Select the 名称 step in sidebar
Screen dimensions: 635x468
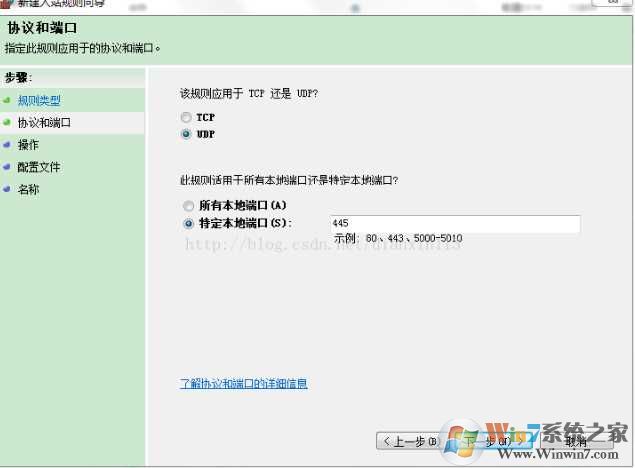pyautogui.click(x=28, y=189)
